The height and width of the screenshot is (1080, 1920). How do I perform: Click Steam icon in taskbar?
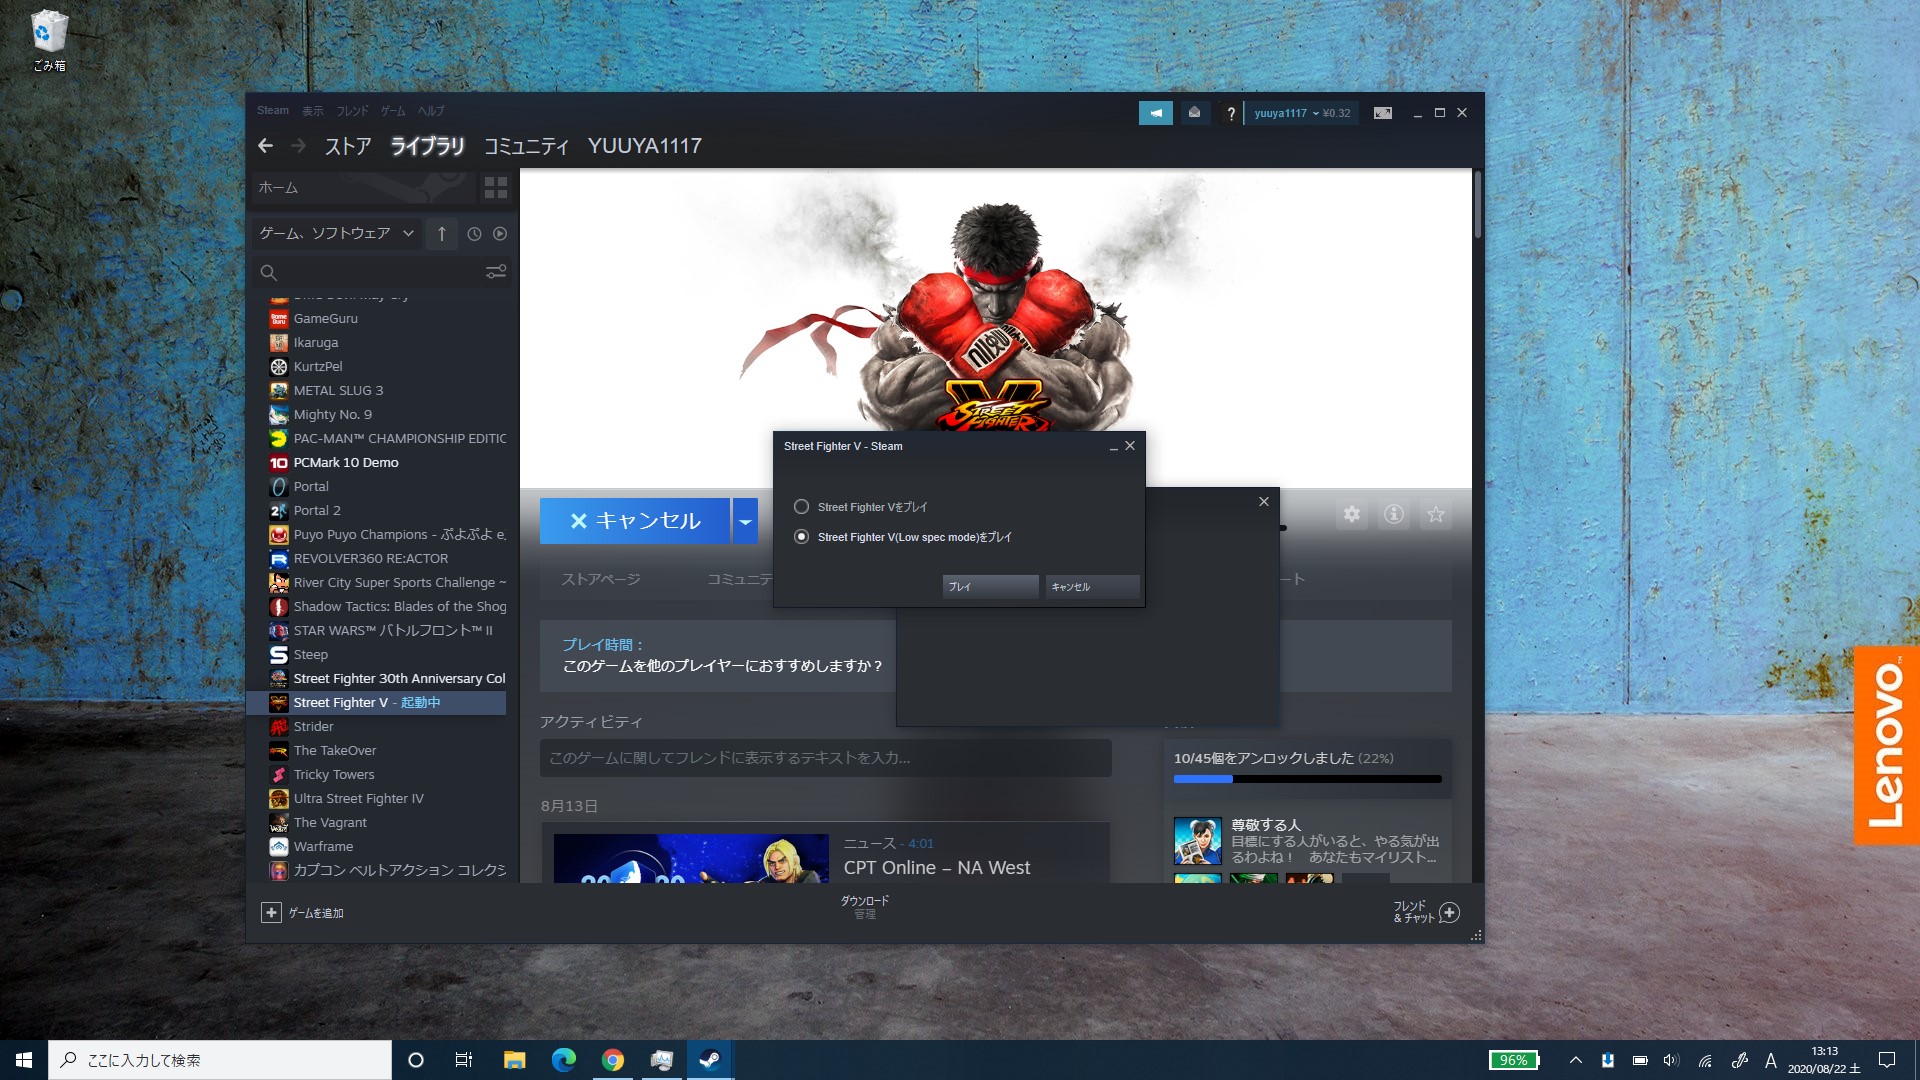[x=710, y=1060]
